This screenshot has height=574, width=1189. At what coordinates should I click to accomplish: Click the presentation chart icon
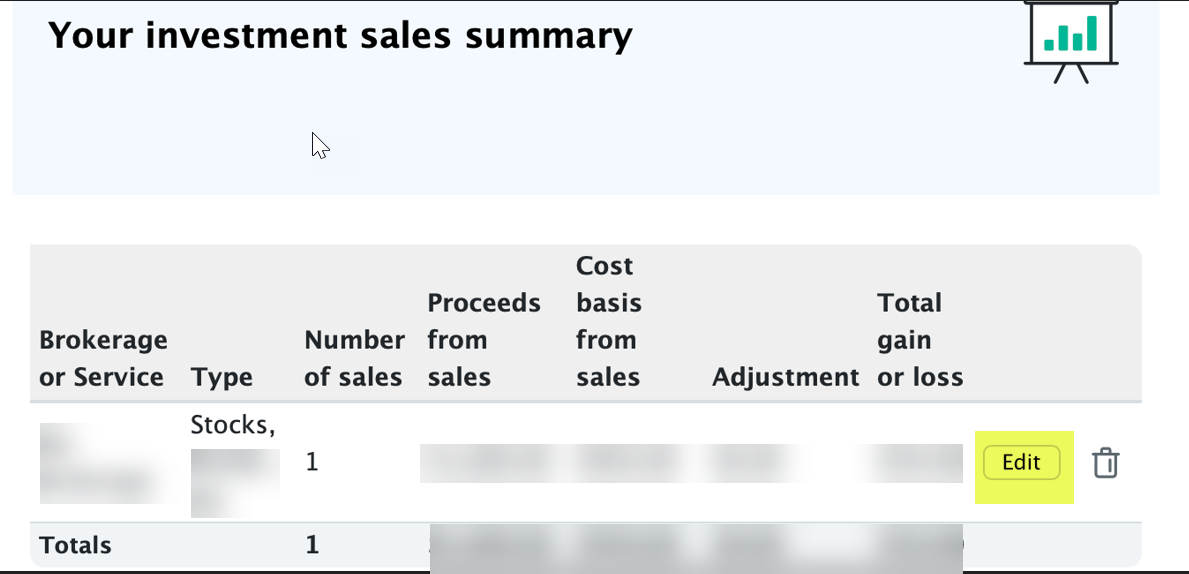[x=1071, y=42]
